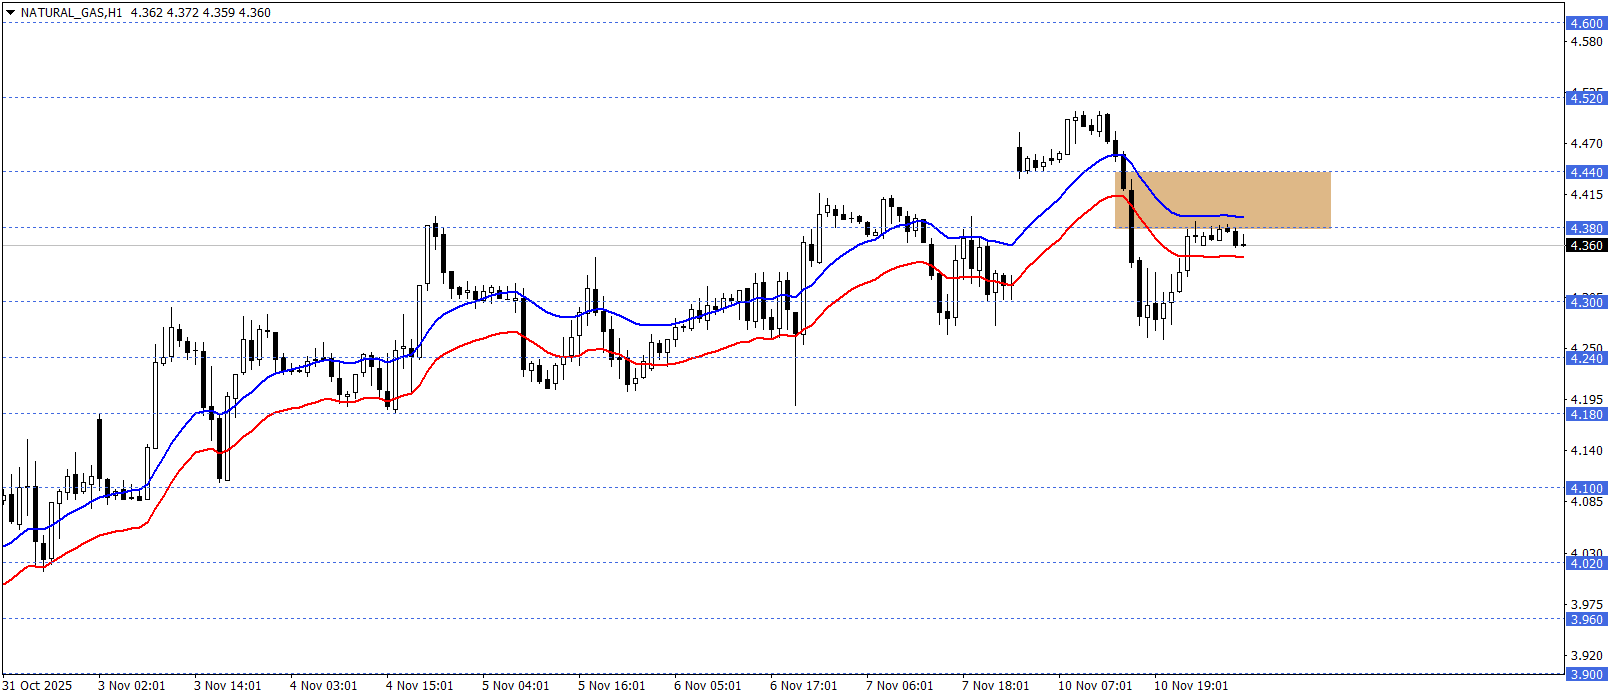Select the 4.520 horizontal level label
1614x698 pixels.
(x=1586, y=98)
